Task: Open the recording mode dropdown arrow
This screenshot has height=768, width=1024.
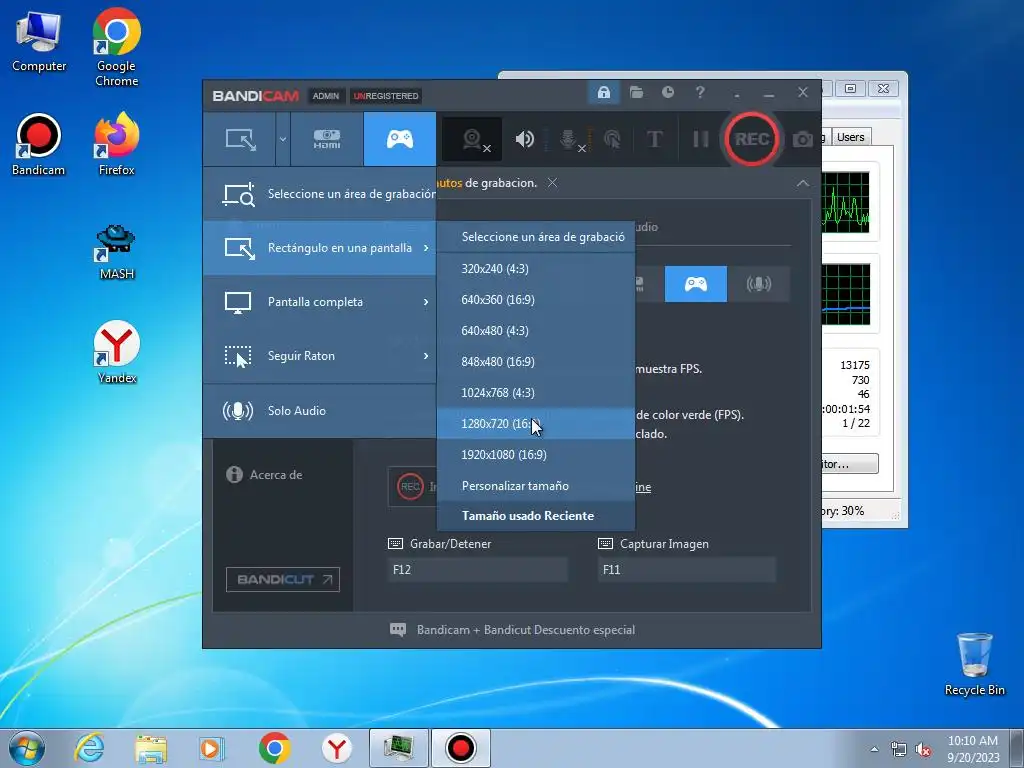Action: (283, 139)
